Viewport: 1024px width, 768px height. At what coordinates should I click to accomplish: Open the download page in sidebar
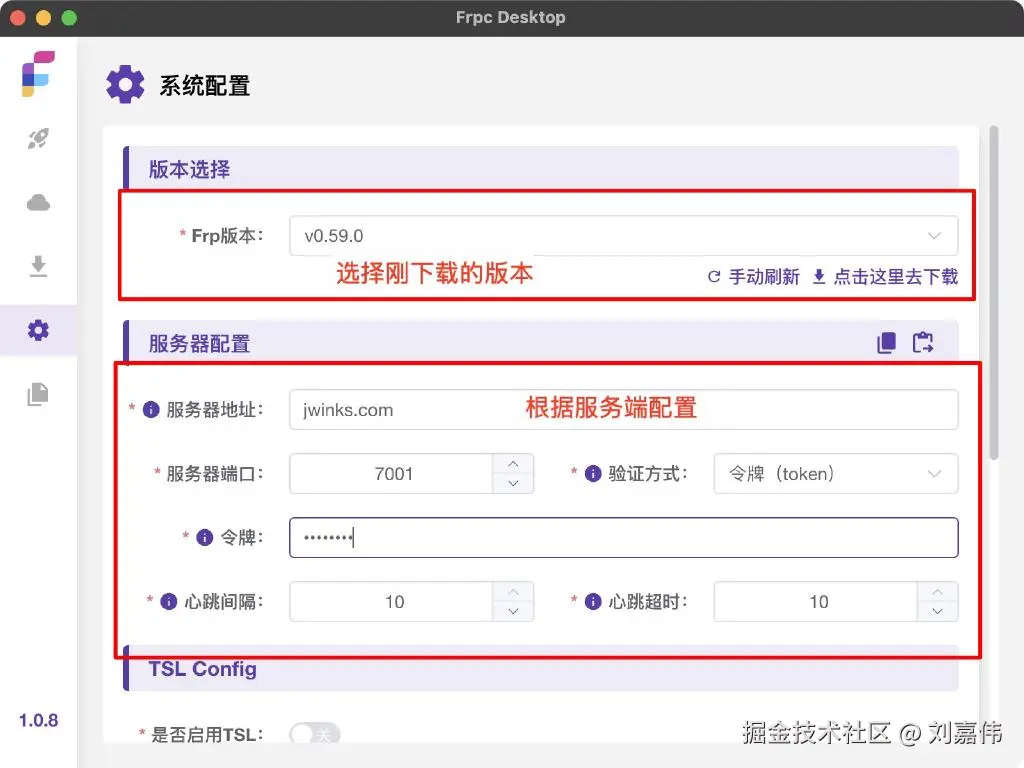click(38, 266)
